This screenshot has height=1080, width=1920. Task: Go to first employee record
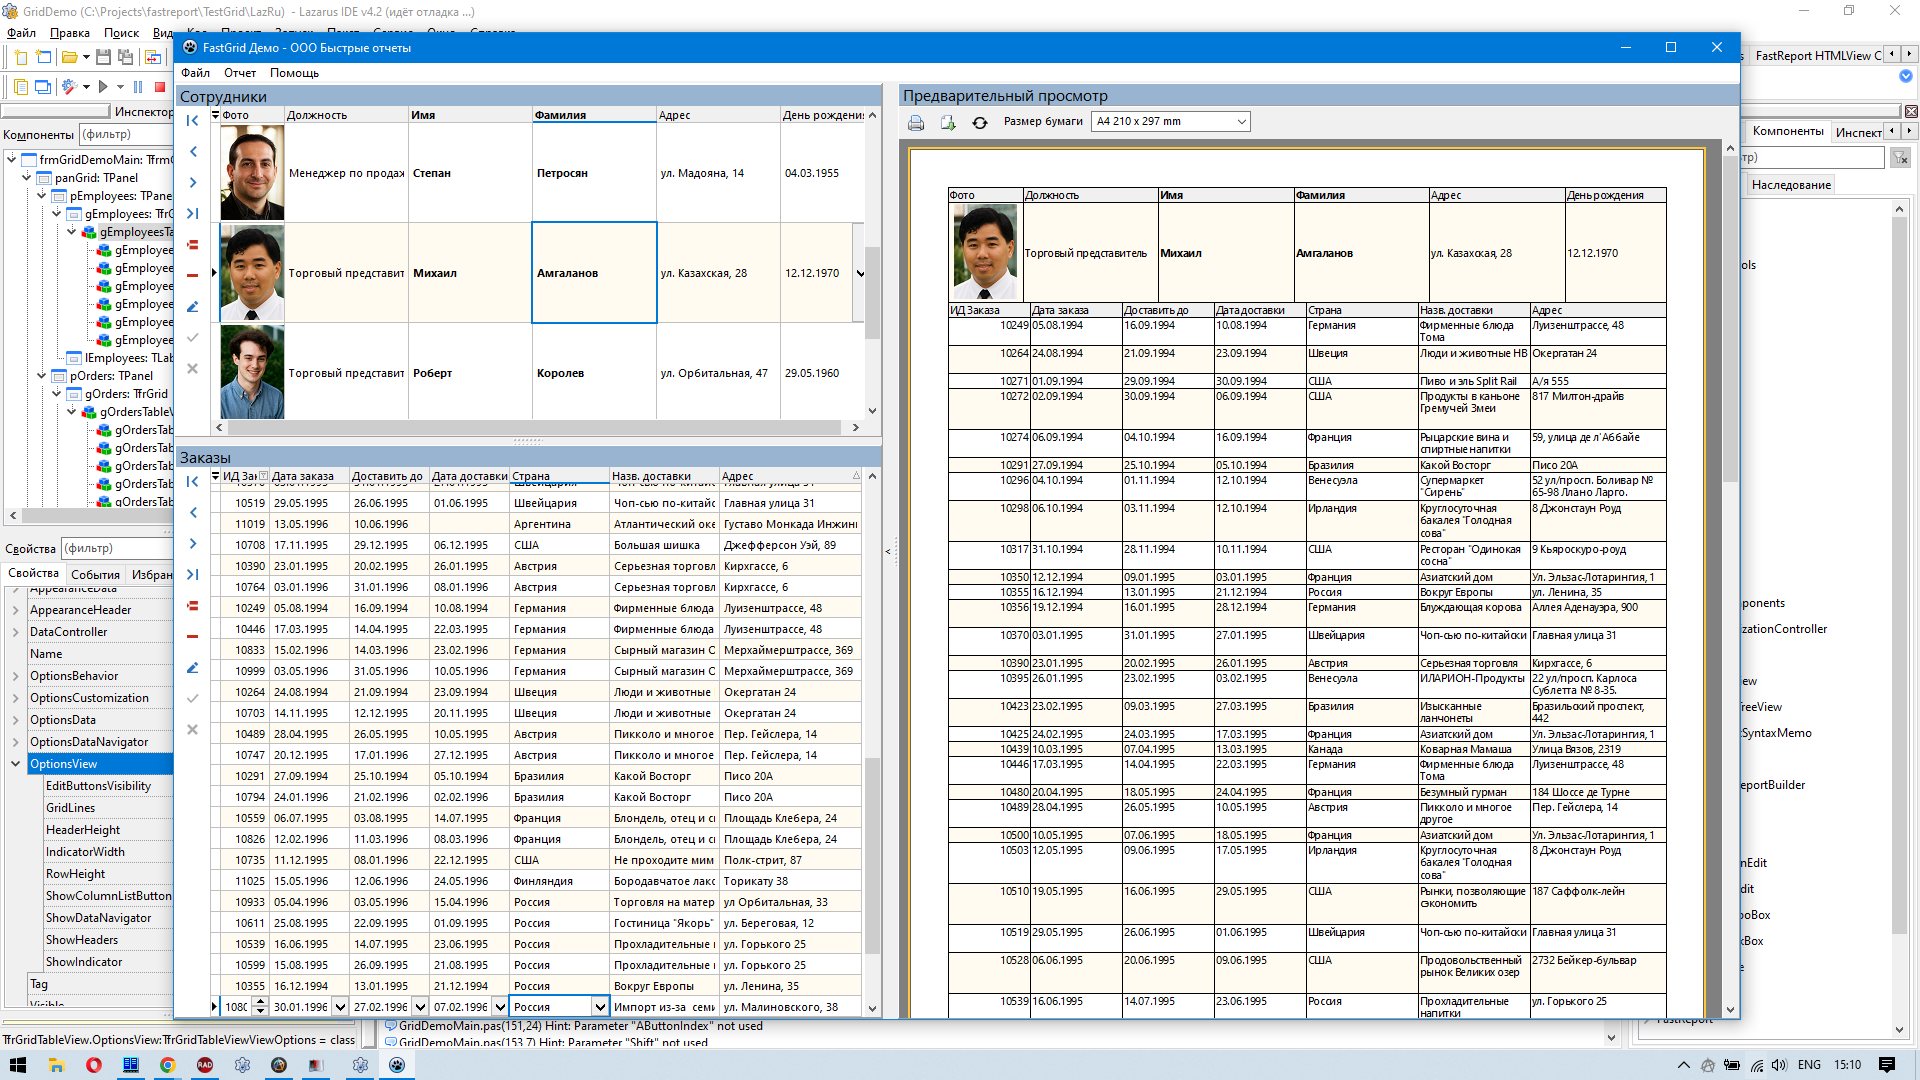coord(193,121)
